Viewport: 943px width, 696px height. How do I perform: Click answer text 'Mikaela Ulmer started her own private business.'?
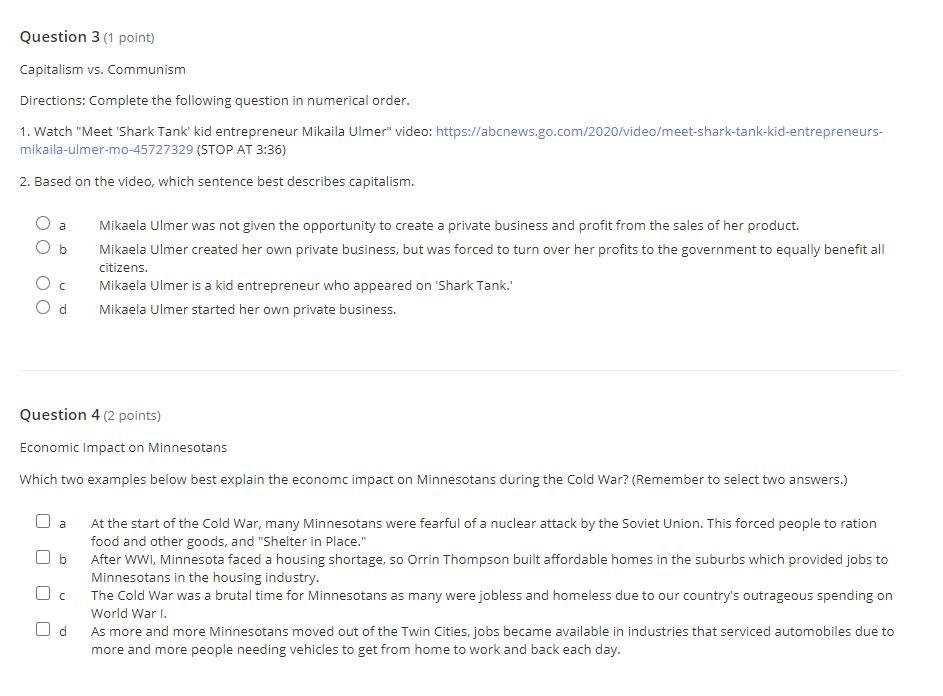(247, 309)
